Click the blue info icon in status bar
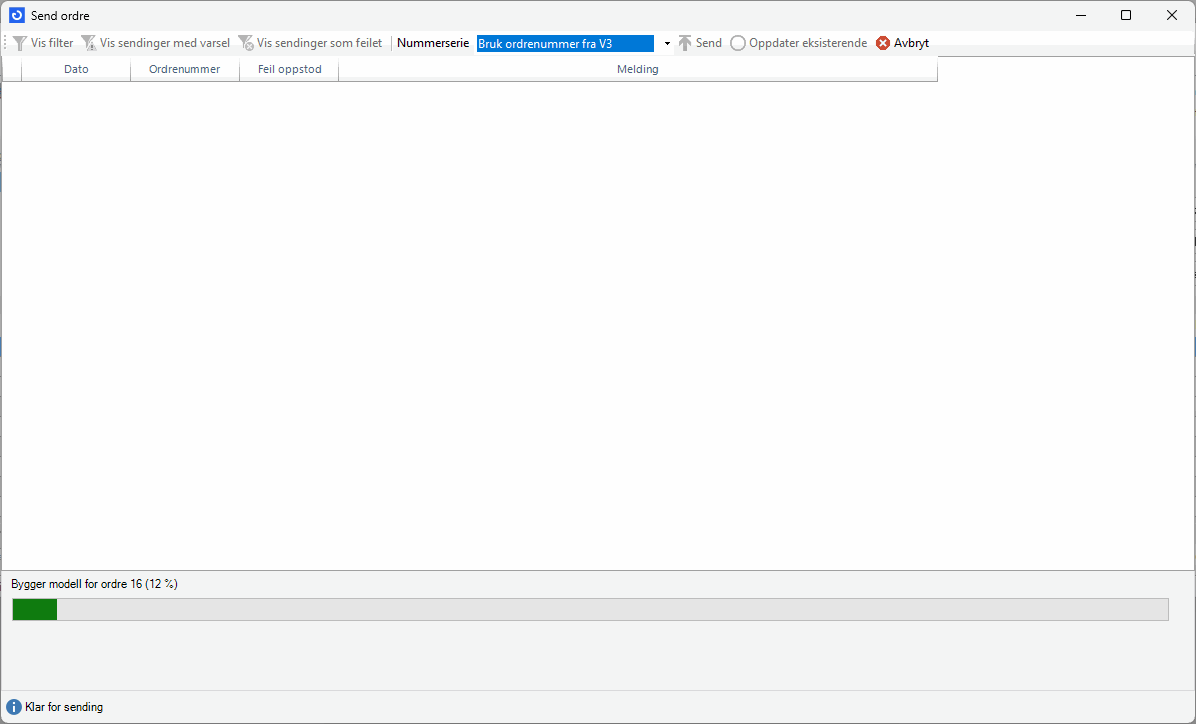Viewport: 1196px width, 724px height. coord(14,707)
